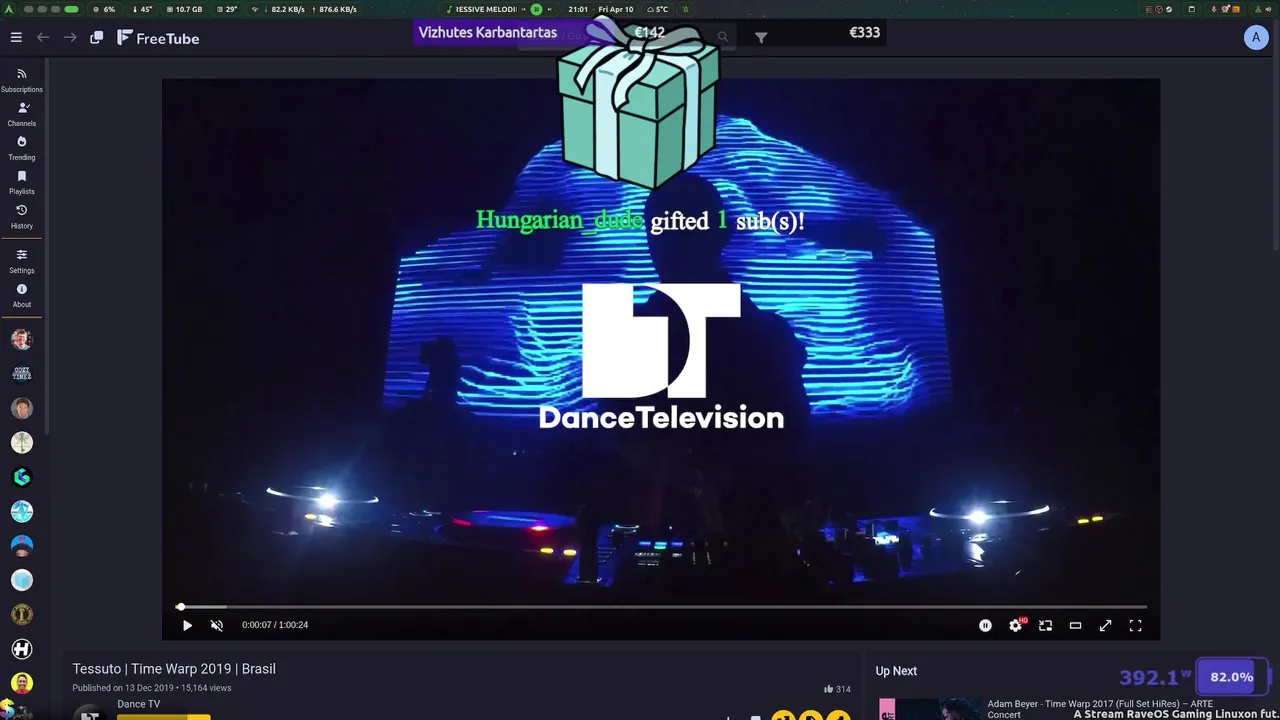This screenshot has height=720, width=1280.
Task: Open About in the sidebar
Action: click(x=22, y=295)
